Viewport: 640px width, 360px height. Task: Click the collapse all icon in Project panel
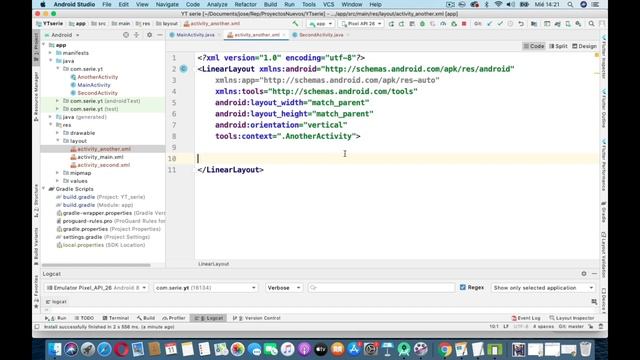[137, 35]
